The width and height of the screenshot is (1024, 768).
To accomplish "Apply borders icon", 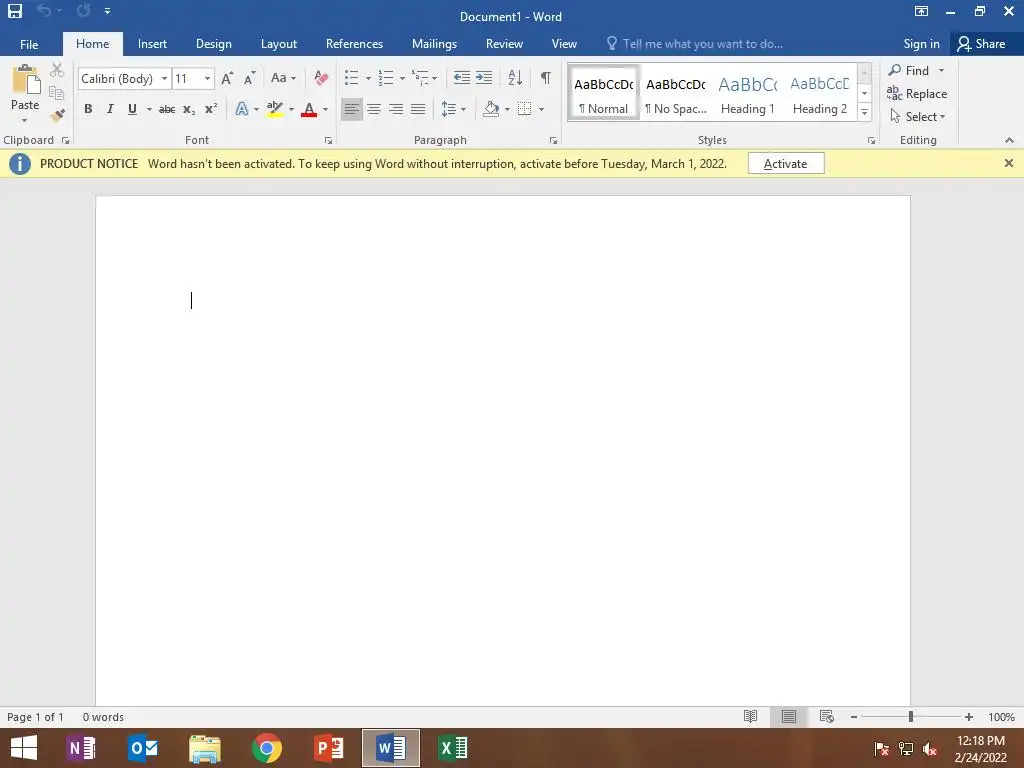I will pos(524,109).
